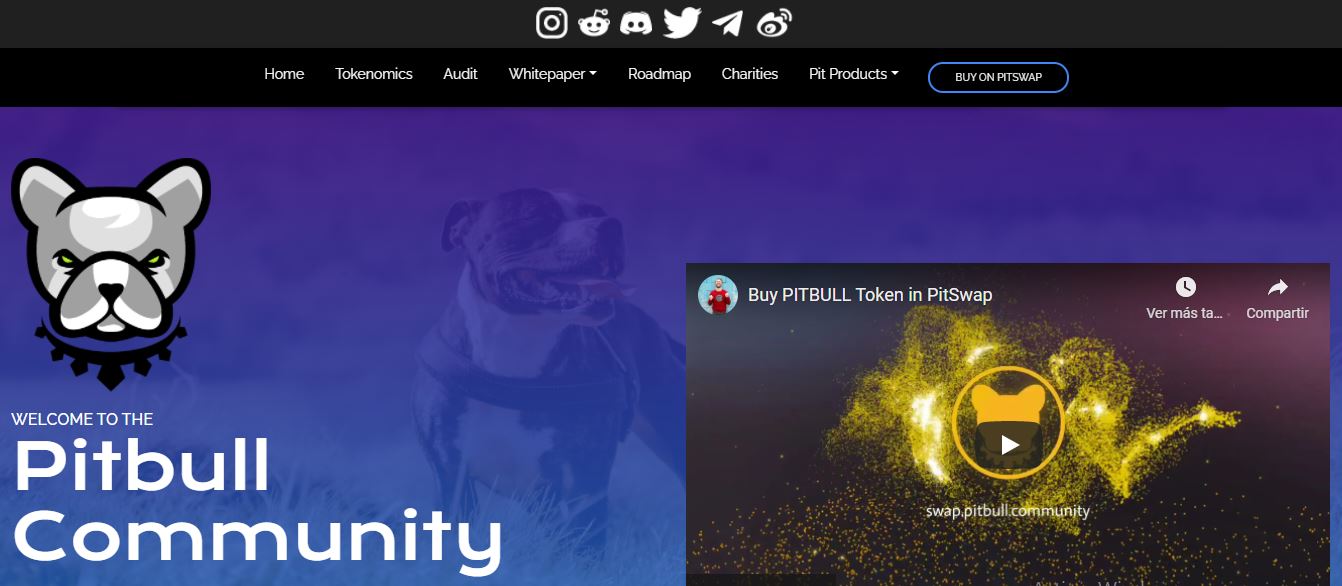Open the Reddit social icon

594,22
